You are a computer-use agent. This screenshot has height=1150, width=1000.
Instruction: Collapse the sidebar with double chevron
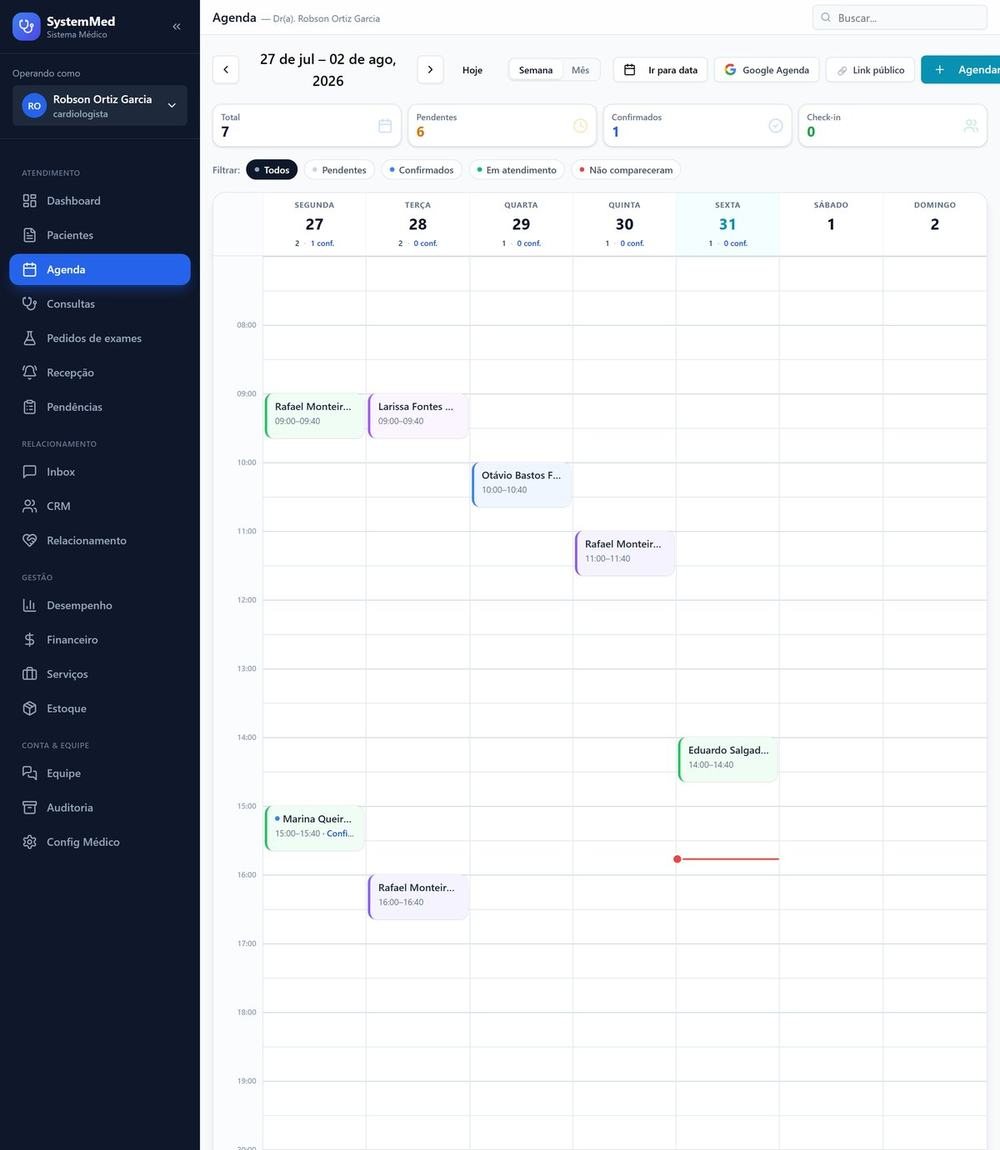click(177, 26)
